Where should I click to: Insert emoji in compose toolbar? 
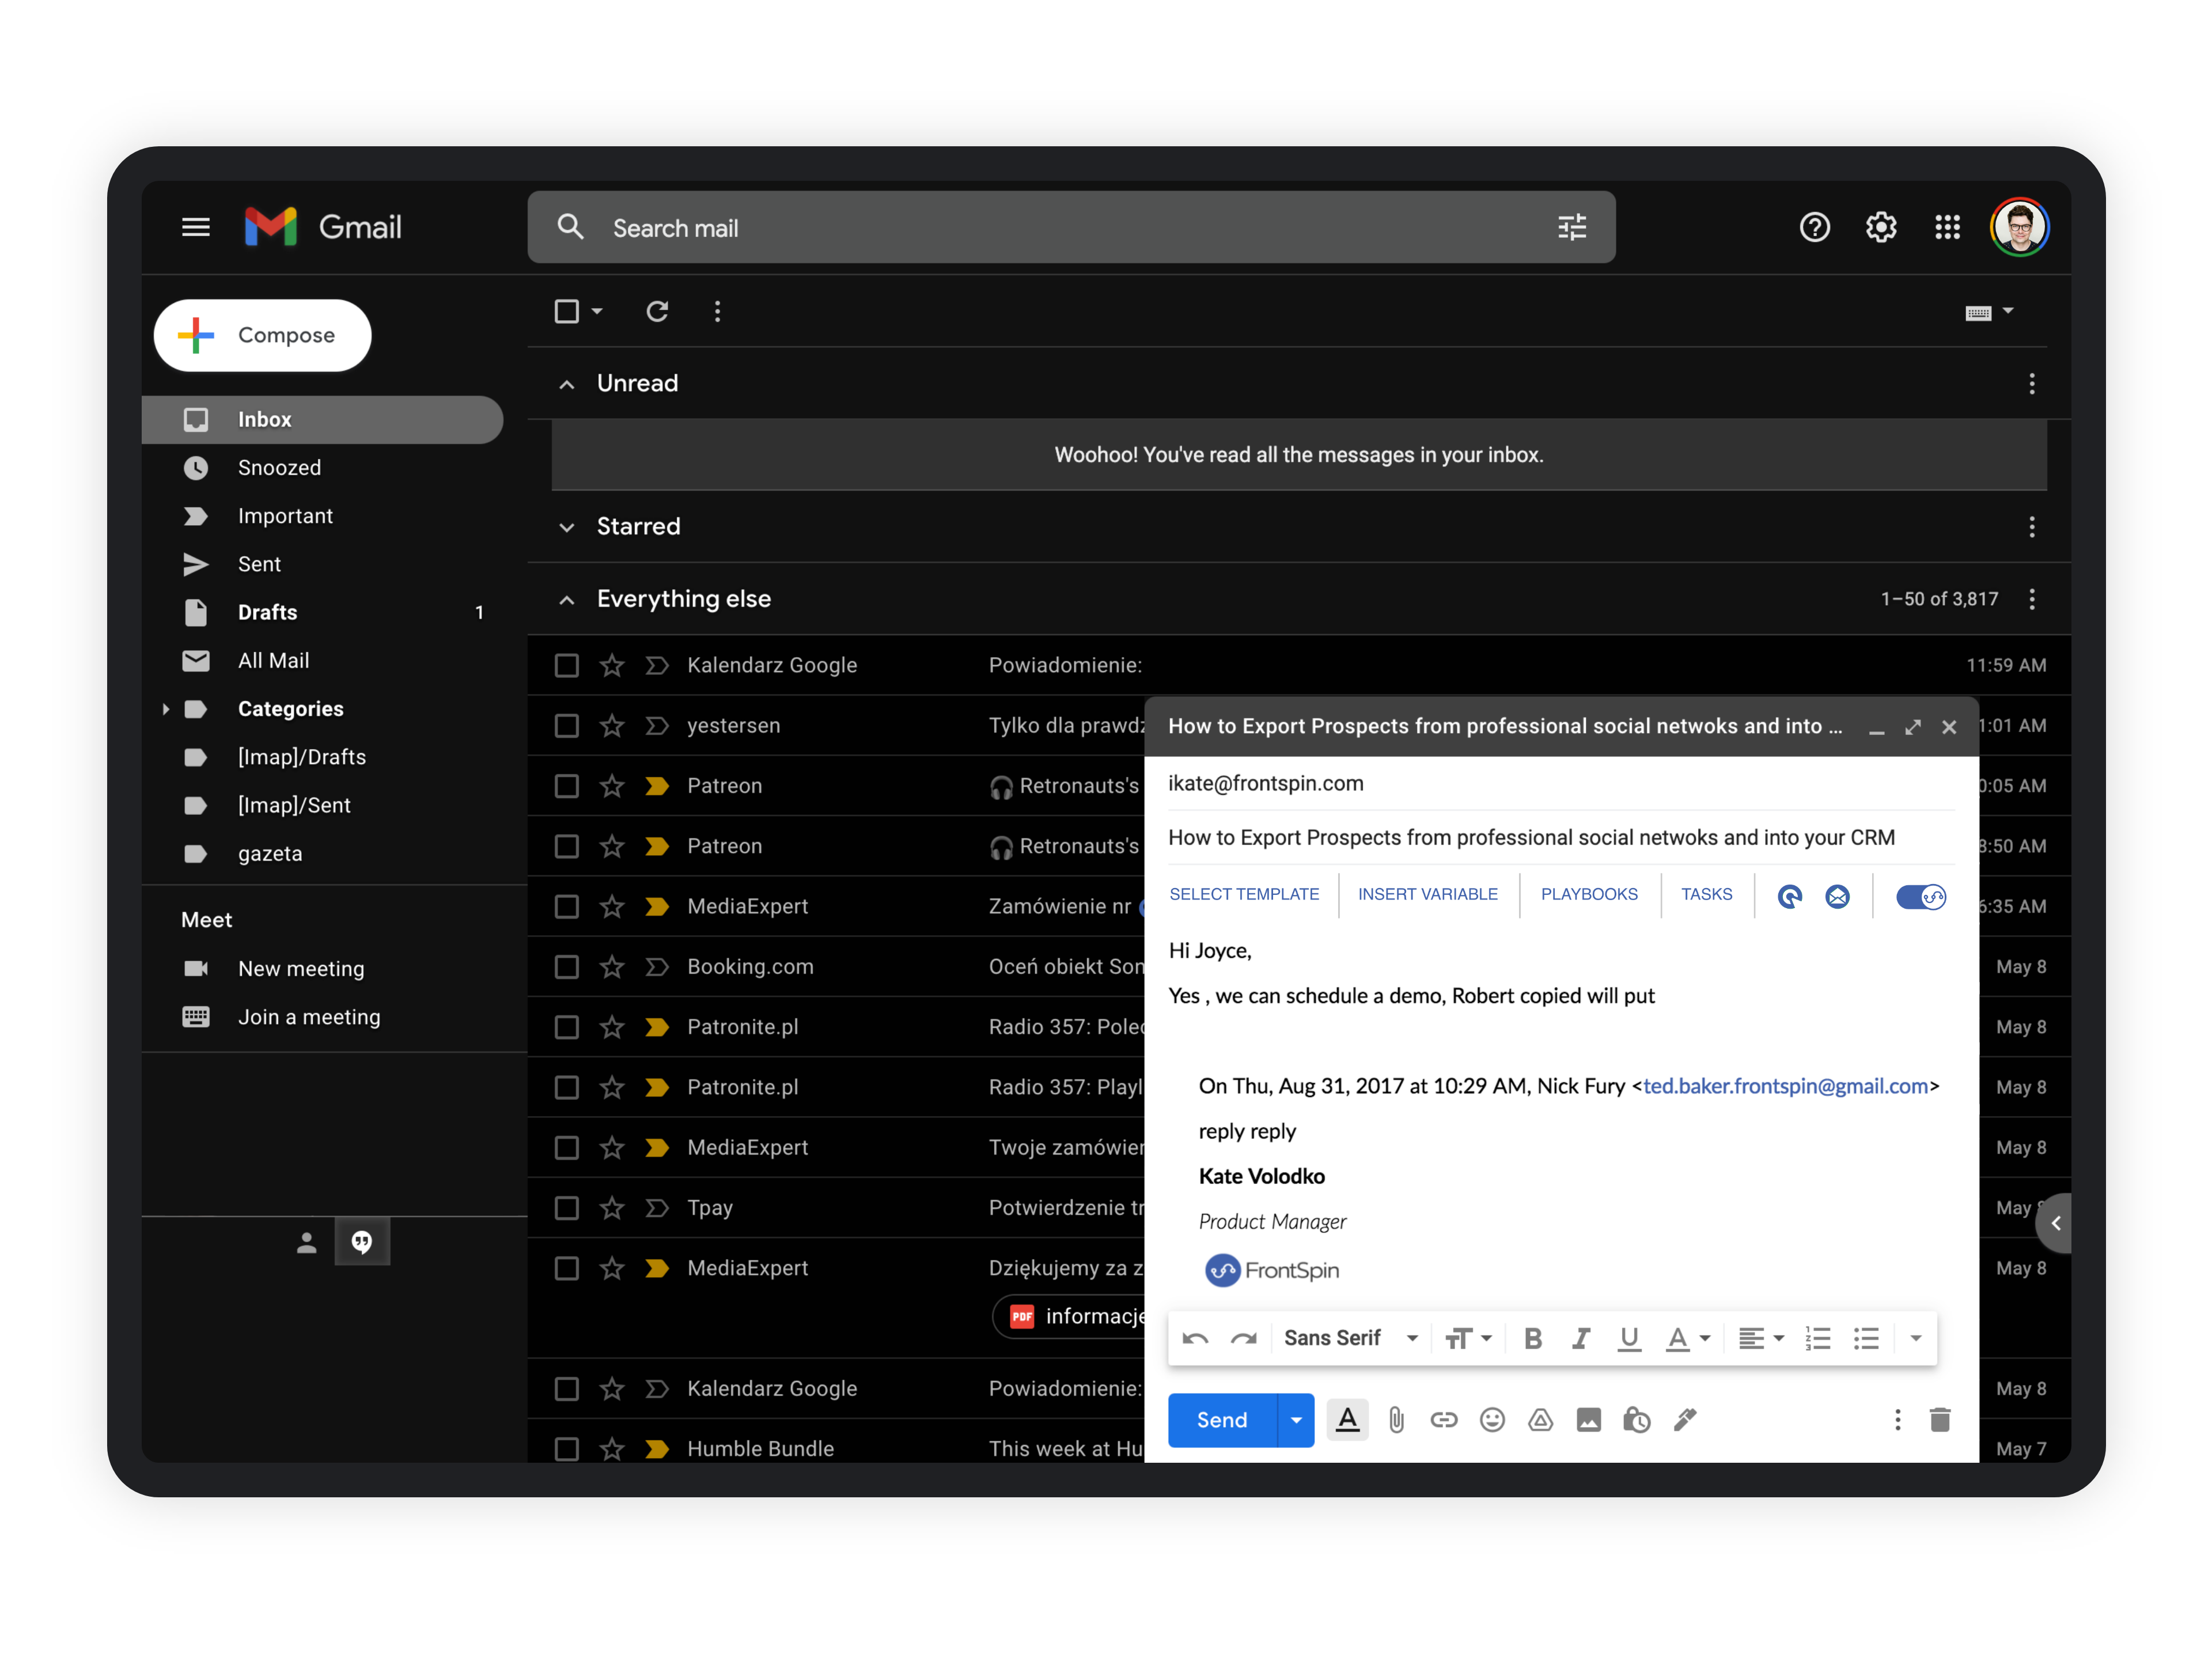click(x=1492, y=1420)
